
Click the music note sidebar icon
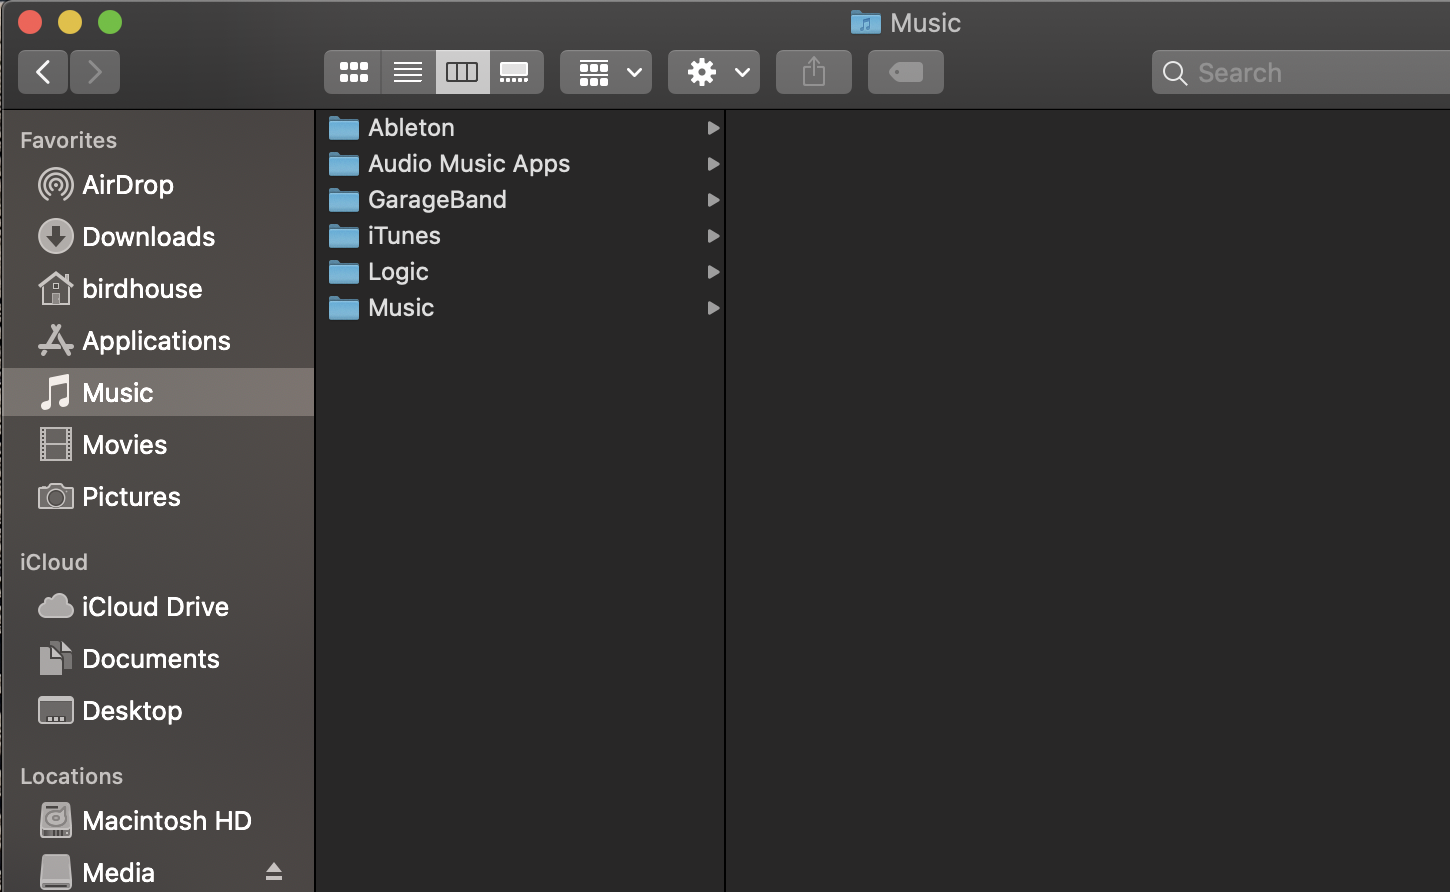(x=55, y=392)
